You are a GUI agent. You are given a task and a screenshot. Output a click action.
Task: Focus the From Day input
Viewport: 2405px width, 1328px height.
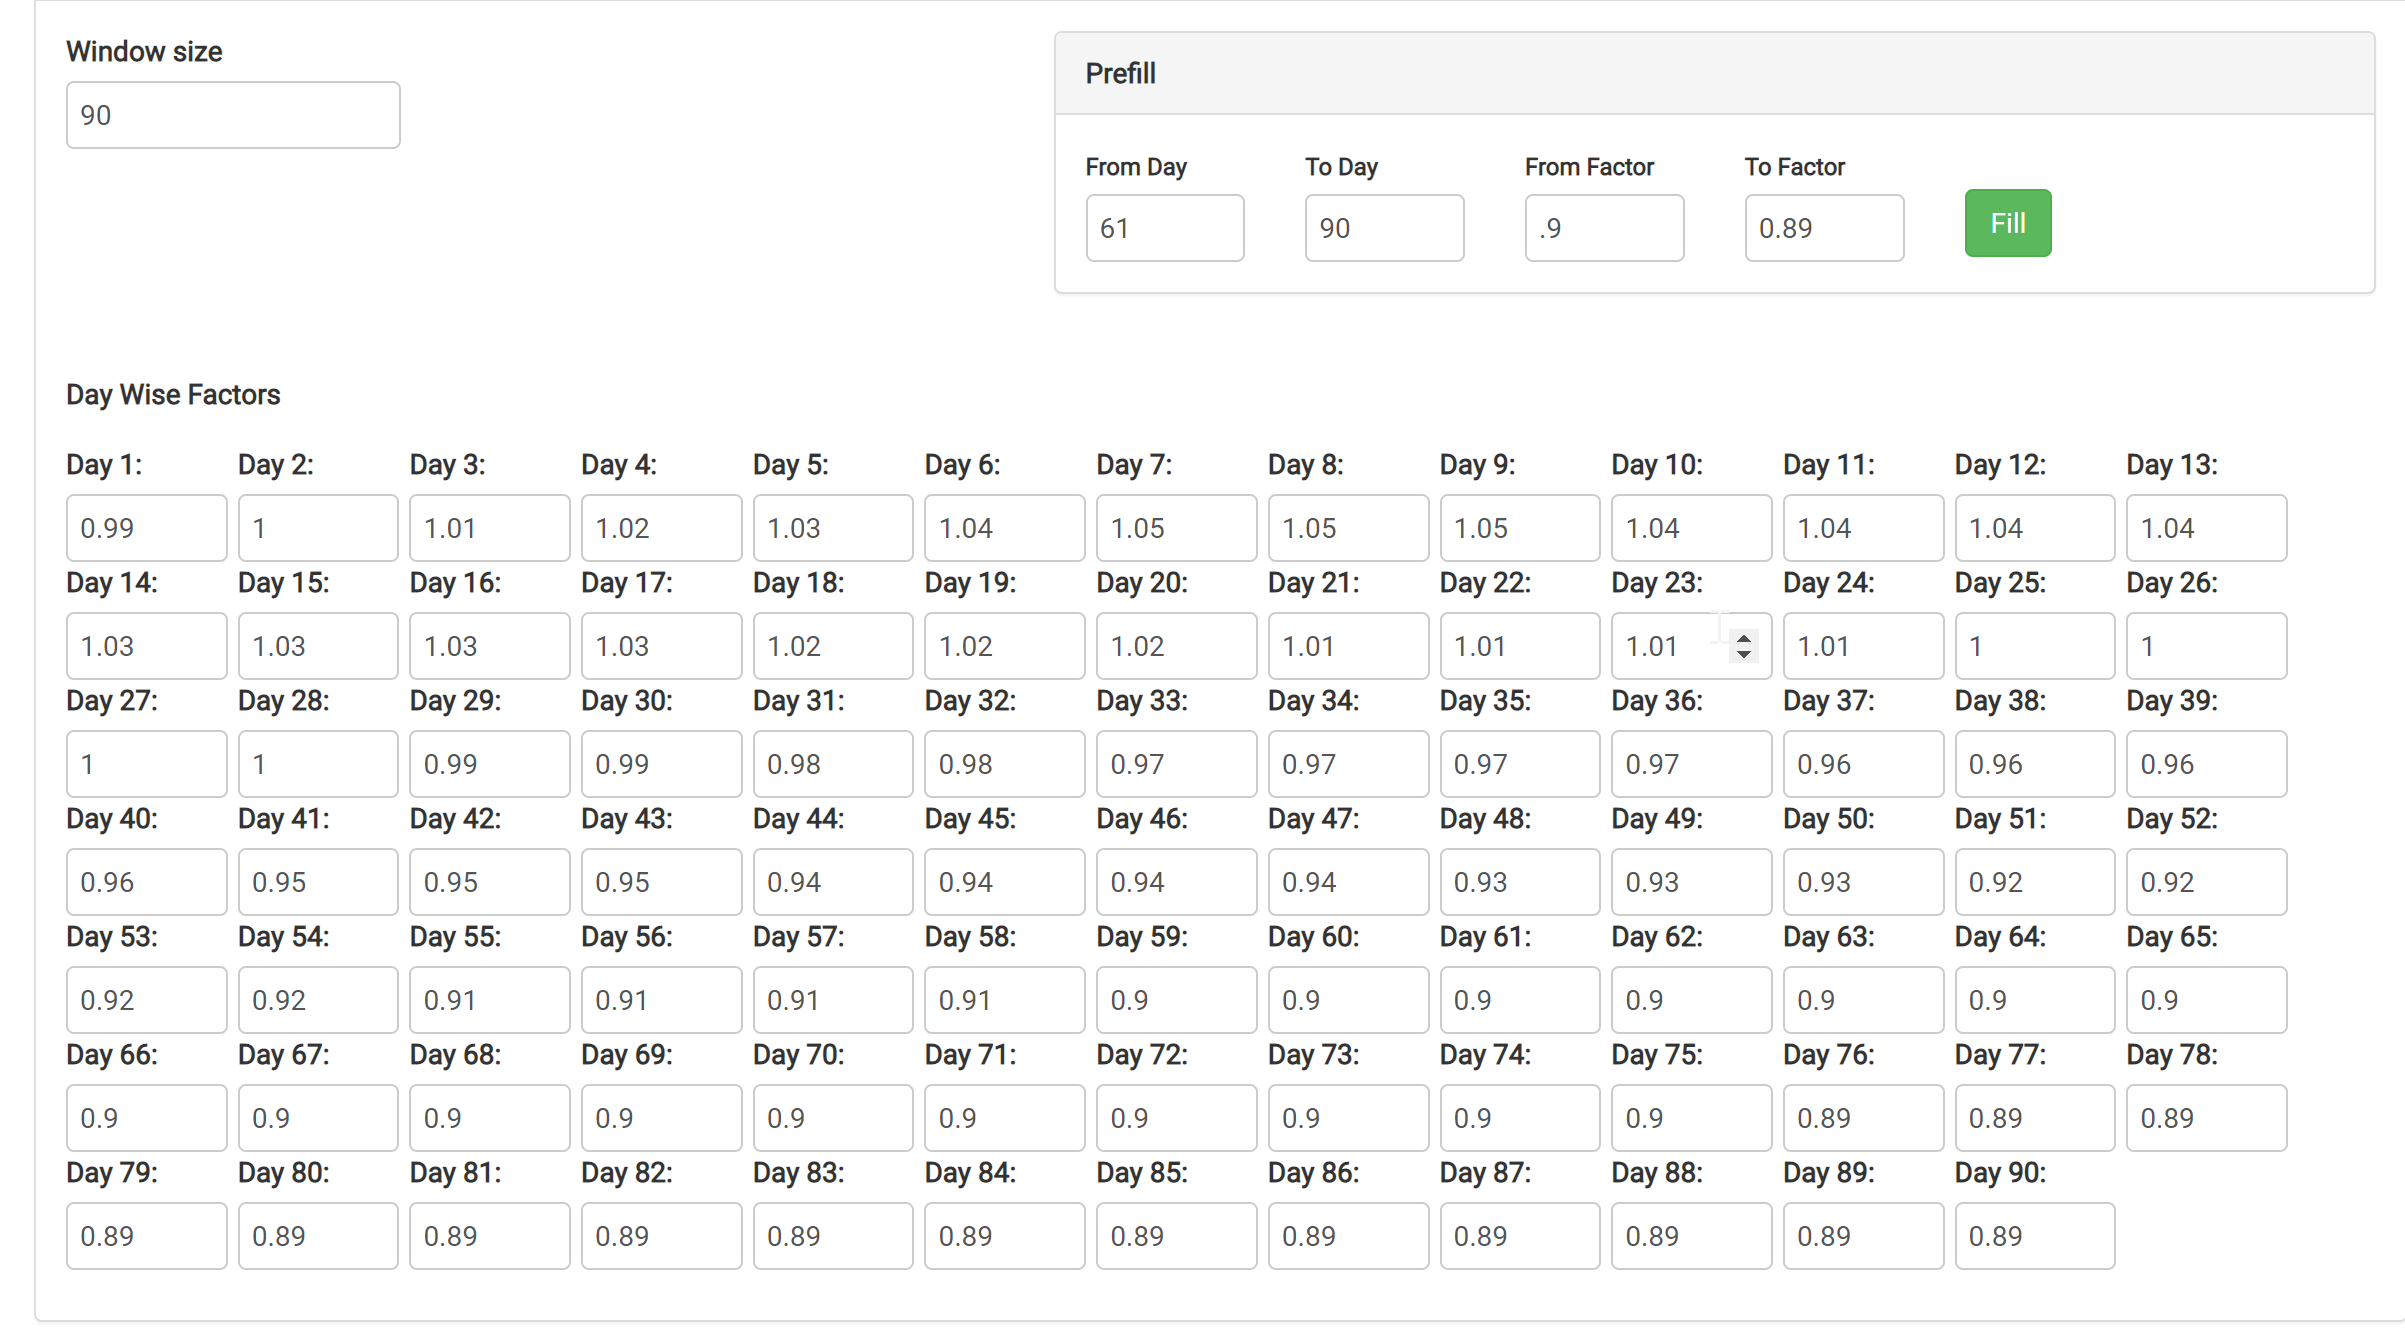click(1164, 228)
